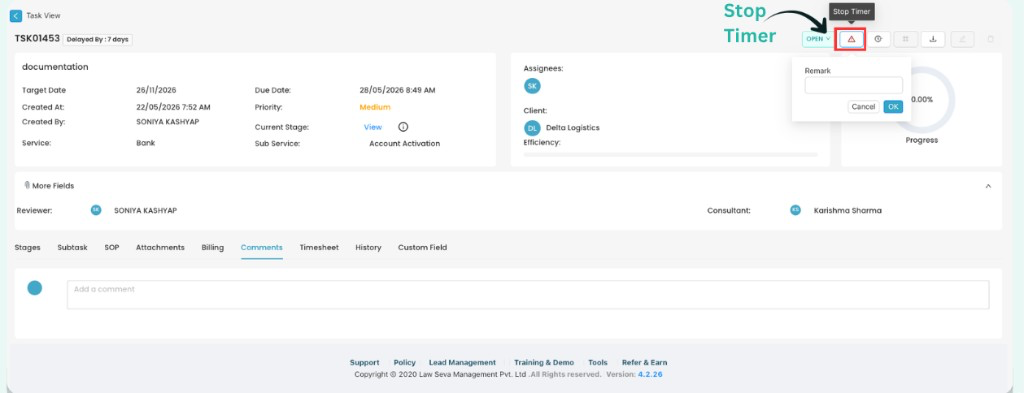Viewport: 1024px width, 393px height.
Task: Click version number 4.2.26
Action: [650, 375]
